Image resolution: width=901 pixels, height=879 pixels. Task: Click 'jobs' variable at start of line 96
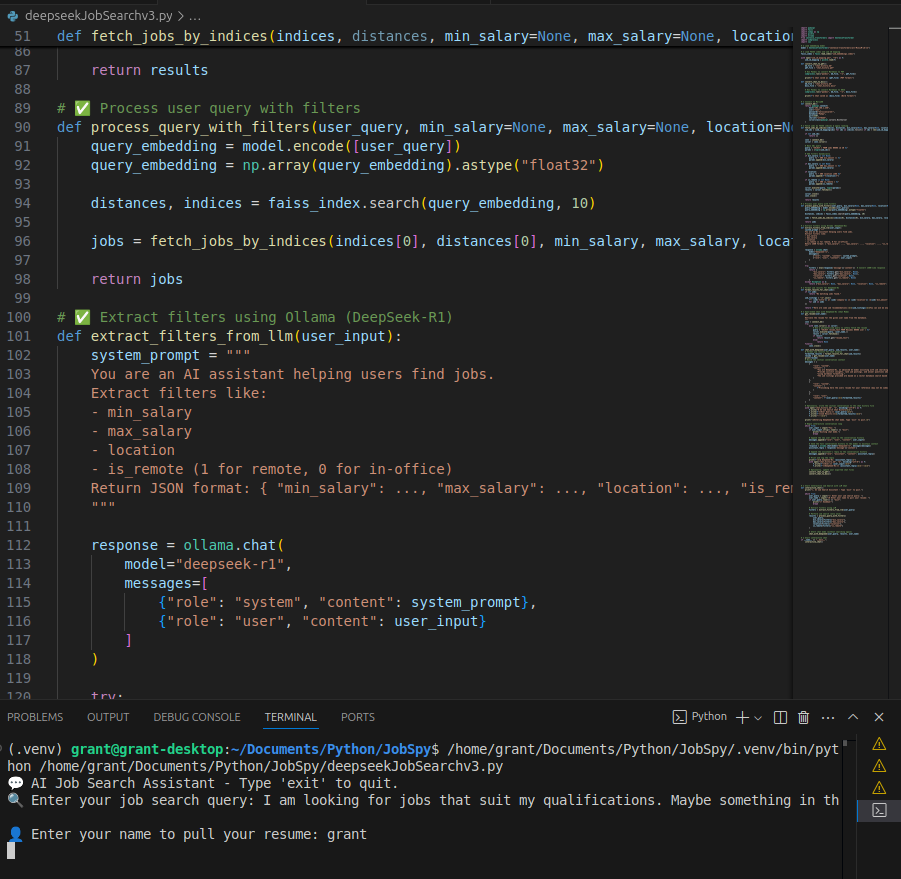107,241
